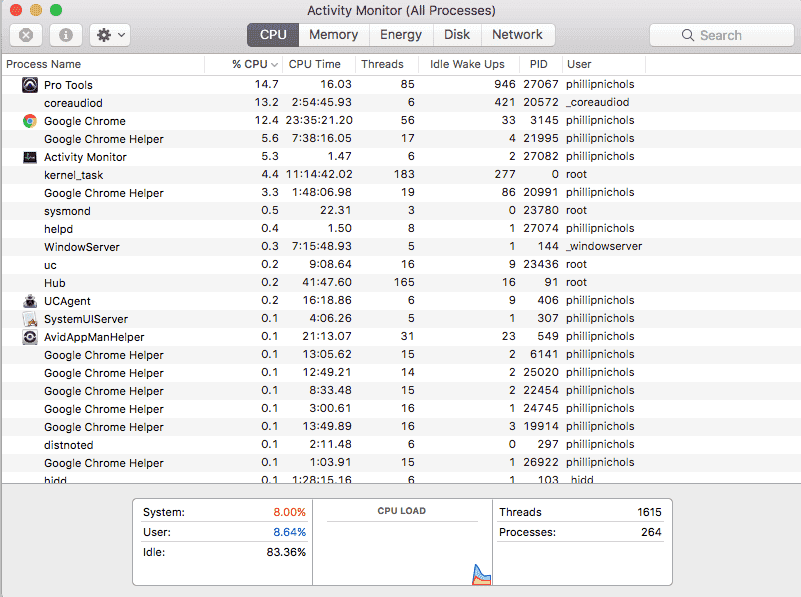Viewport: 801px width, 597px height.
Task: Sort by User column header
Action: [x=604, y=64]
